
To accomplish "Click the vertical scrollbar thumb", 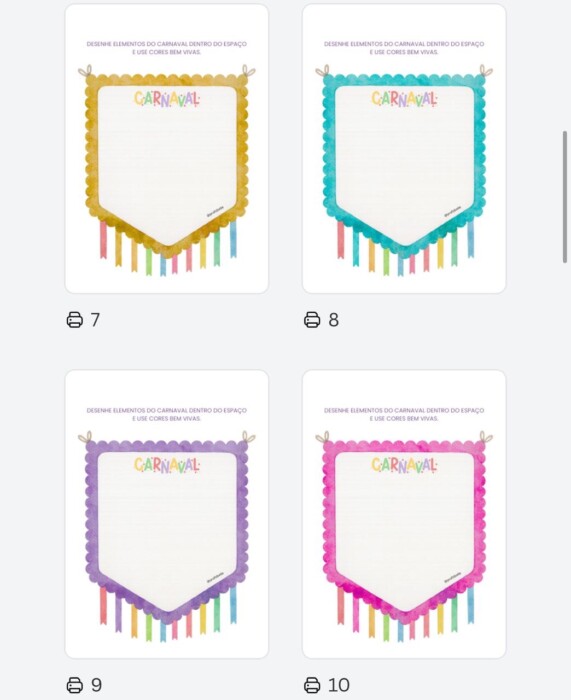I will [565, 197].
